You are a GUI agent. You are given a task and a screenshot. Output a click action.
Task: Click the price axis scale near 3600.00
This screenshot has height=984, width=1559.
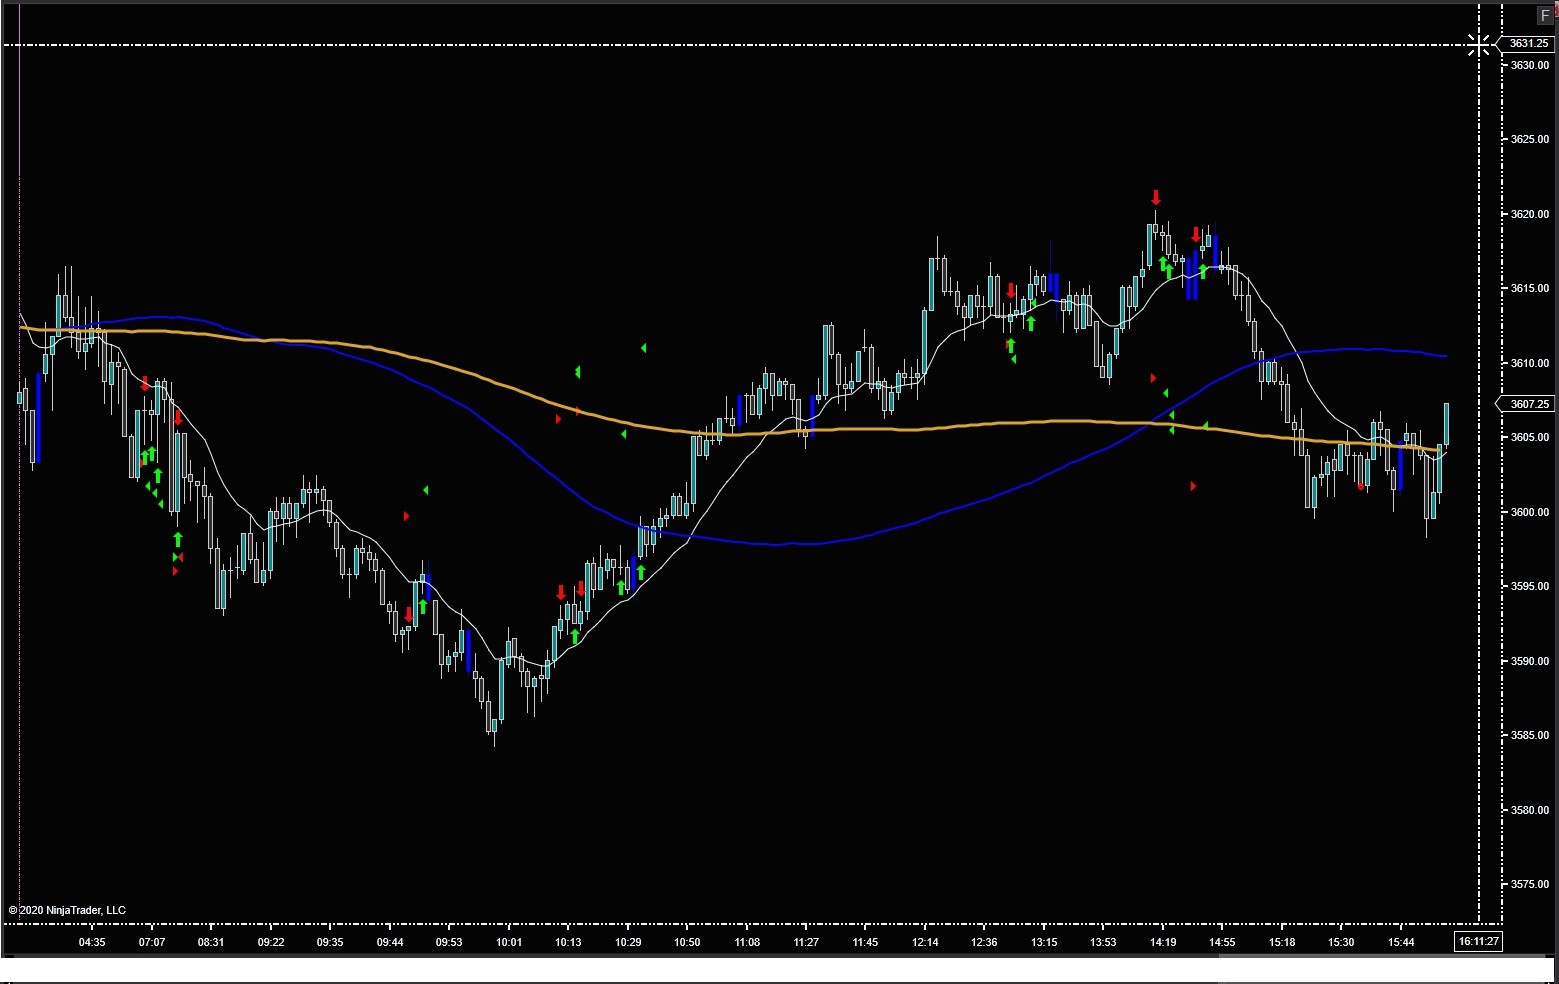1529,512
